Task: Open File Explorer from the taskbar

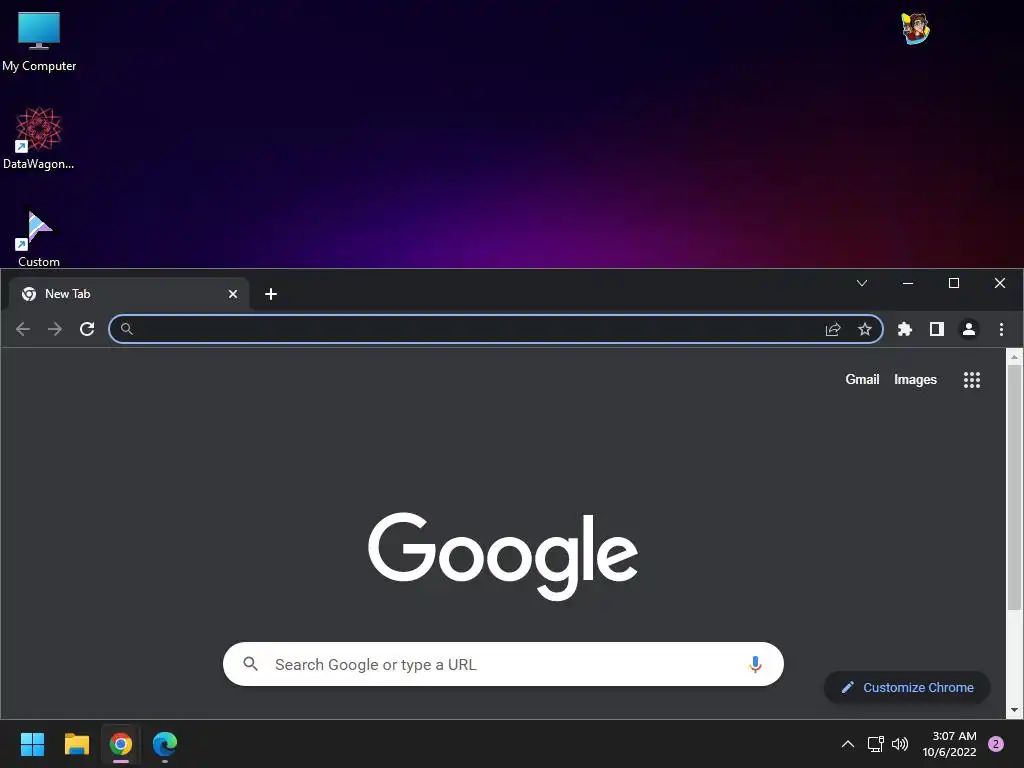Action: 76,744
